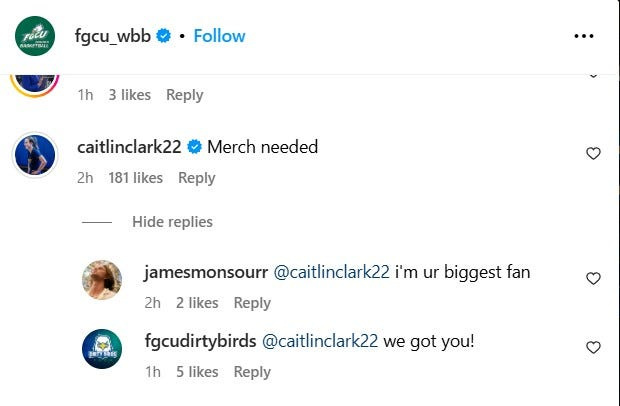Like fgcudirtybirds' reply with the heart
Viewport: 620px width, 406px height.
tap(593, 347)
